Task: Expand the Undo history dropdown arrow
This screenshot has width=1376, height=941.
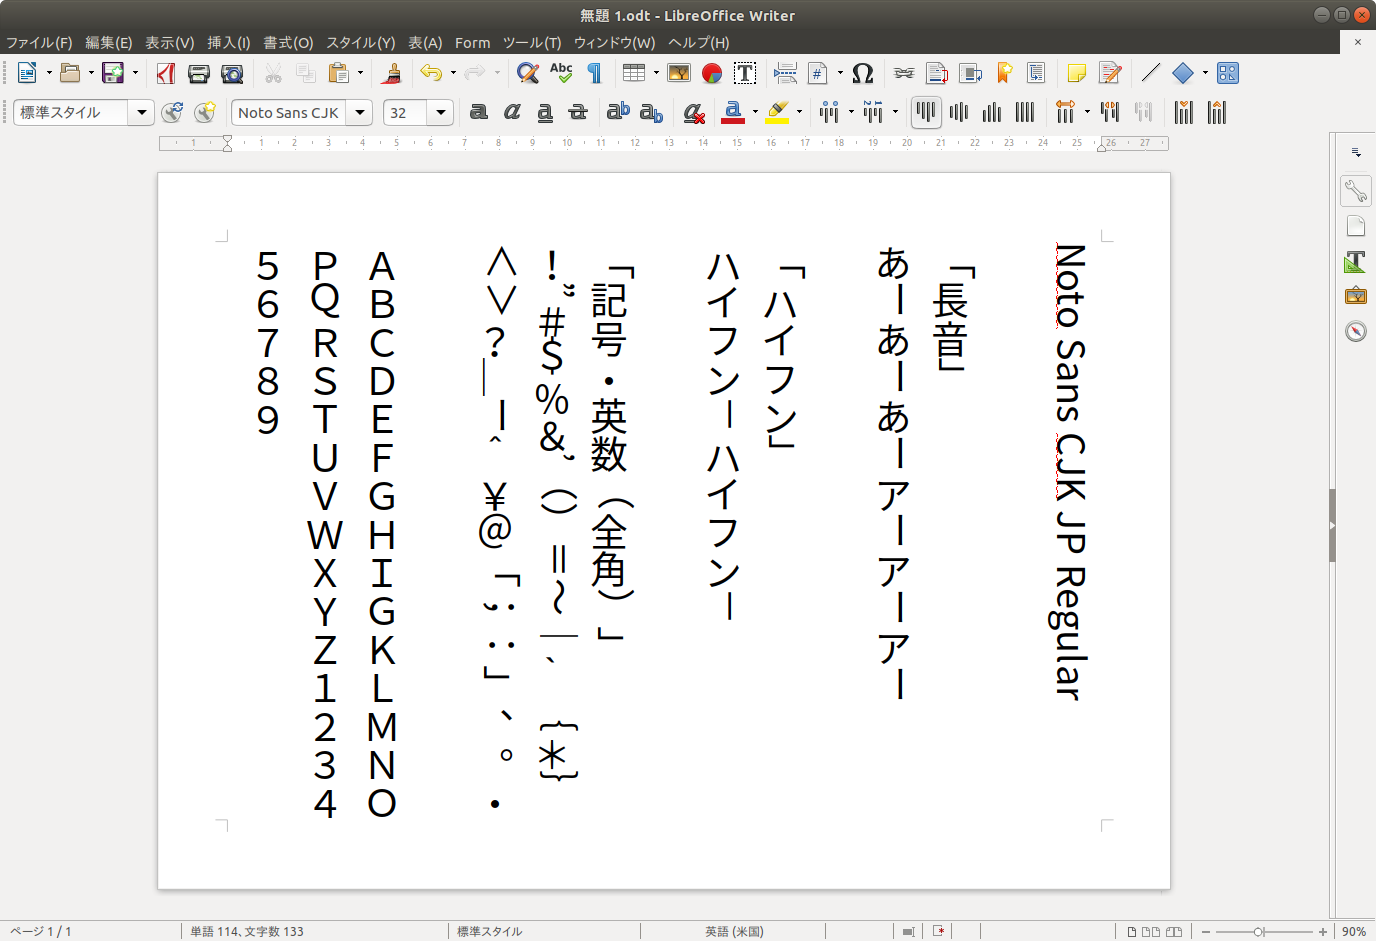Action: click(x=453, y=73)
